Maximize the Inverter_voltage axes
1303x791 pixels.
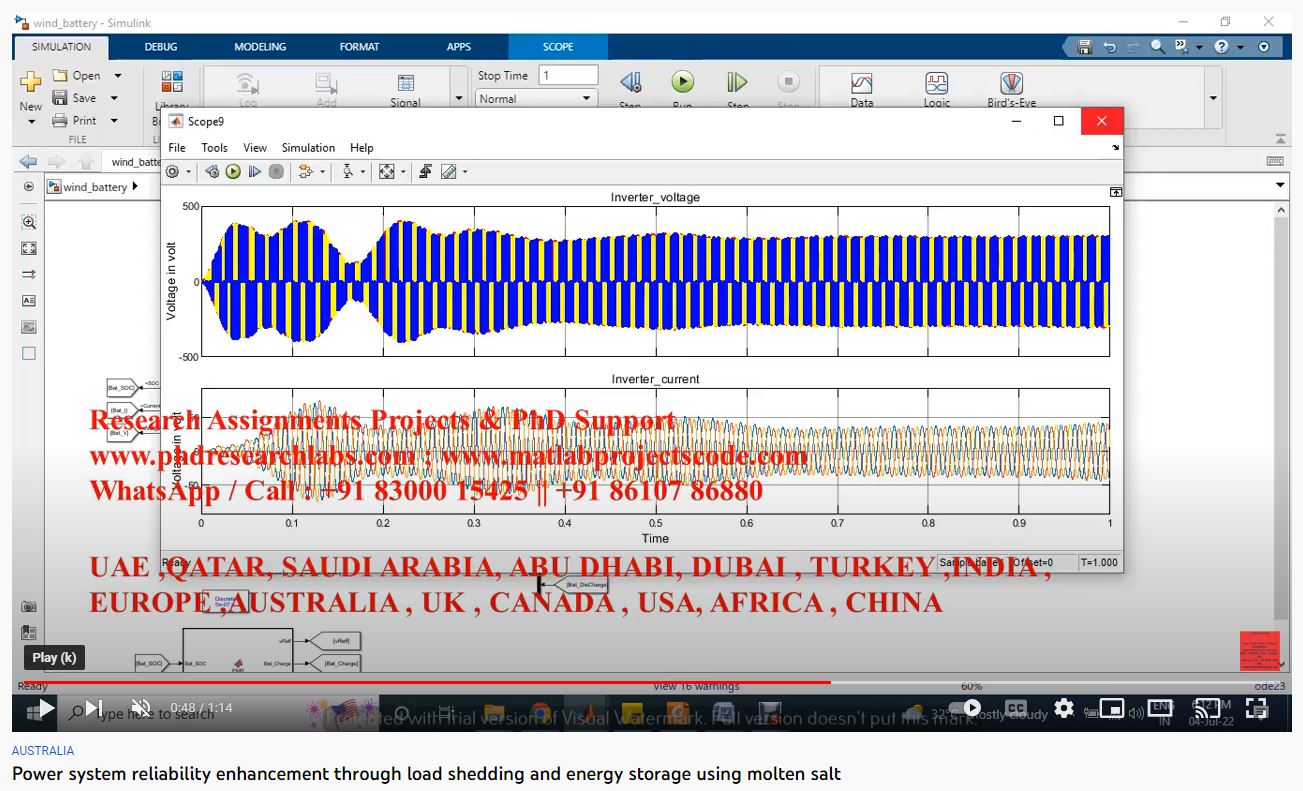pyautogui.click(x=1116, y=192)
